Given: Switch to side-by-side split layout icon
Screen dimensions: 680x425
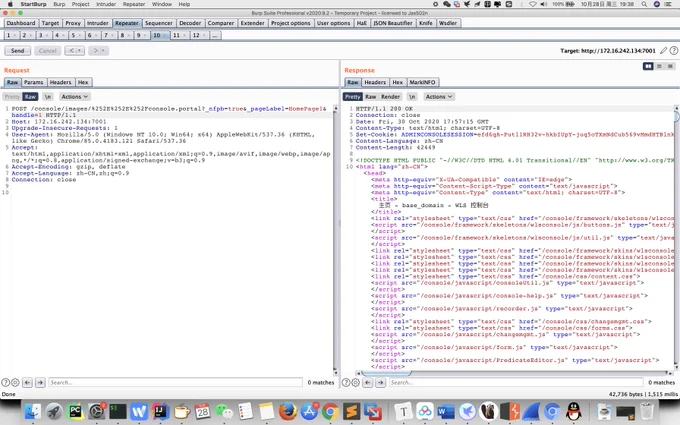Looking at the screenshot, I should (648, 66).
